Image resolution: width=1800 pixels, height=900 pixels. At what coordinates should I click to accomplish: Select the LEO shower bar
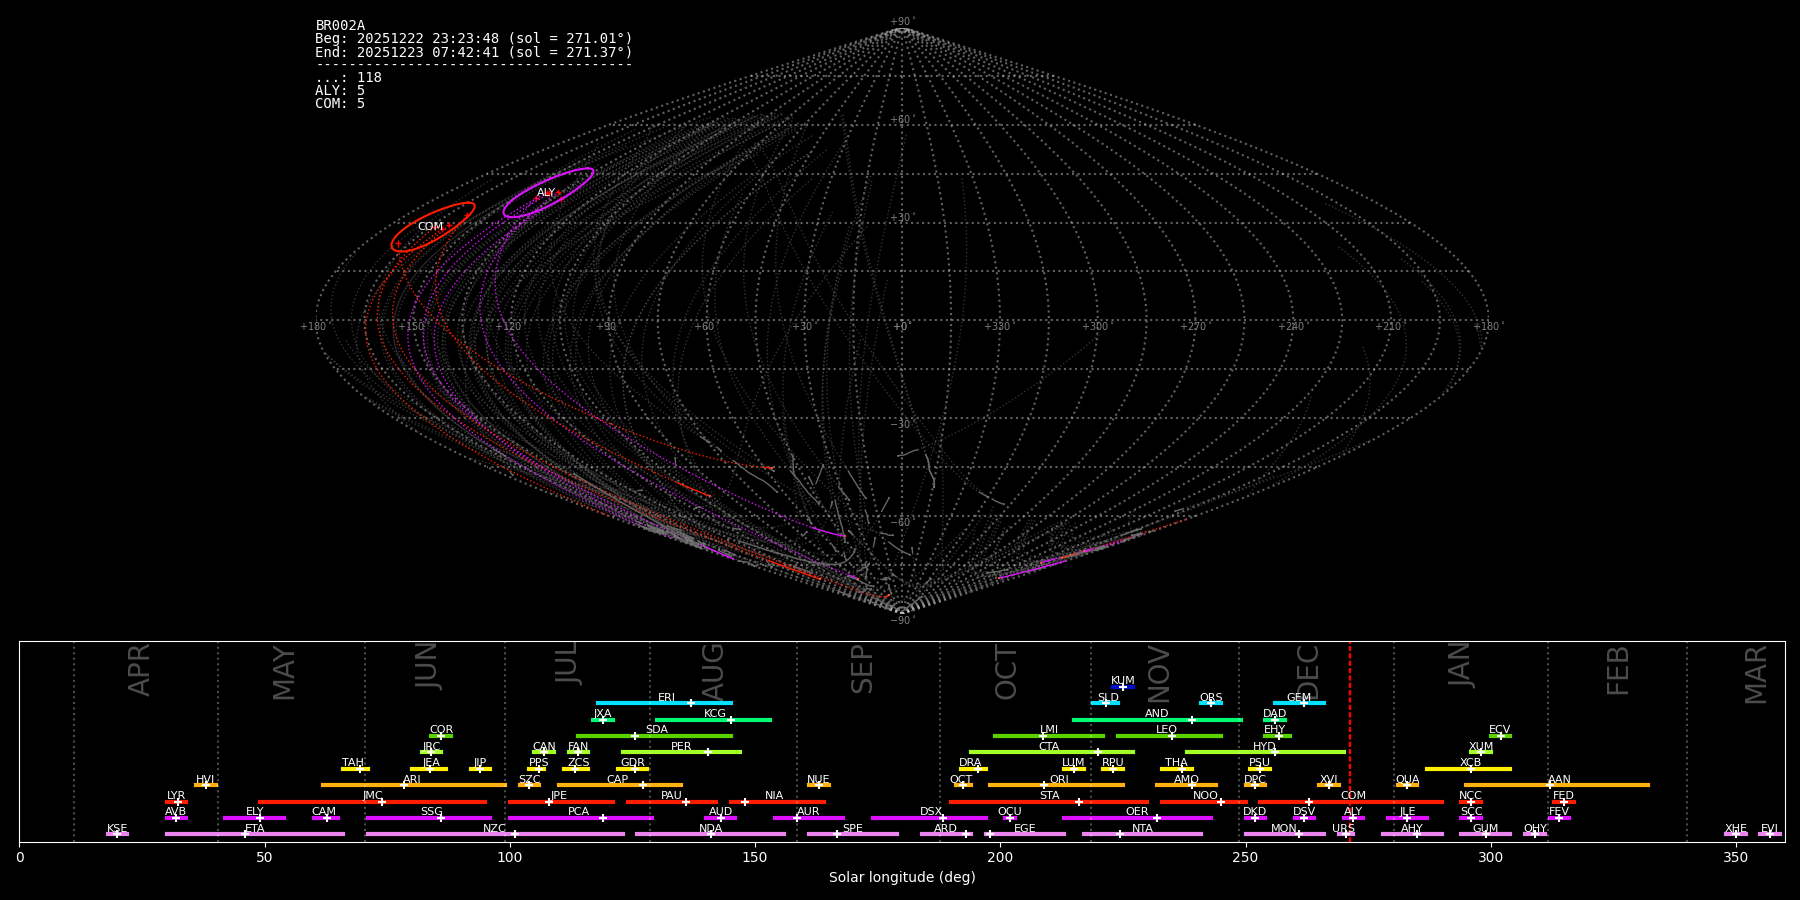1169,736
